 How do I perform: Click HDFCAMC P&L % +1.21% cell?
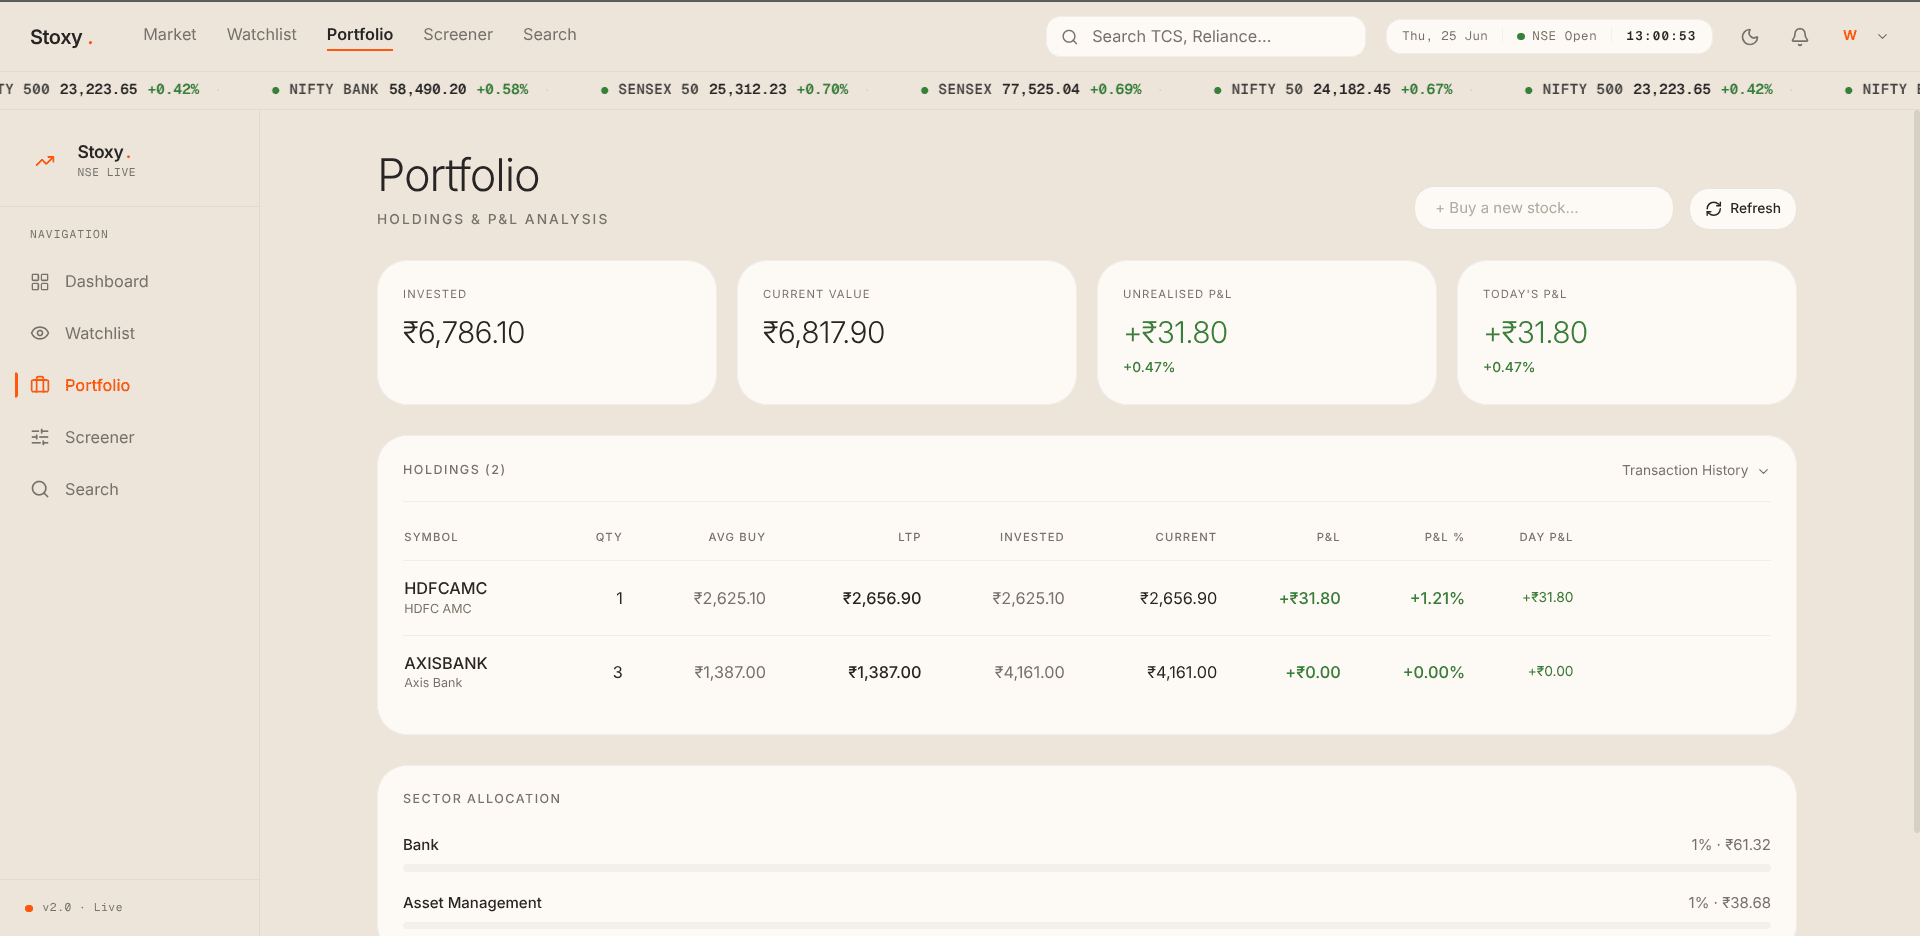tap(1437, 599)
